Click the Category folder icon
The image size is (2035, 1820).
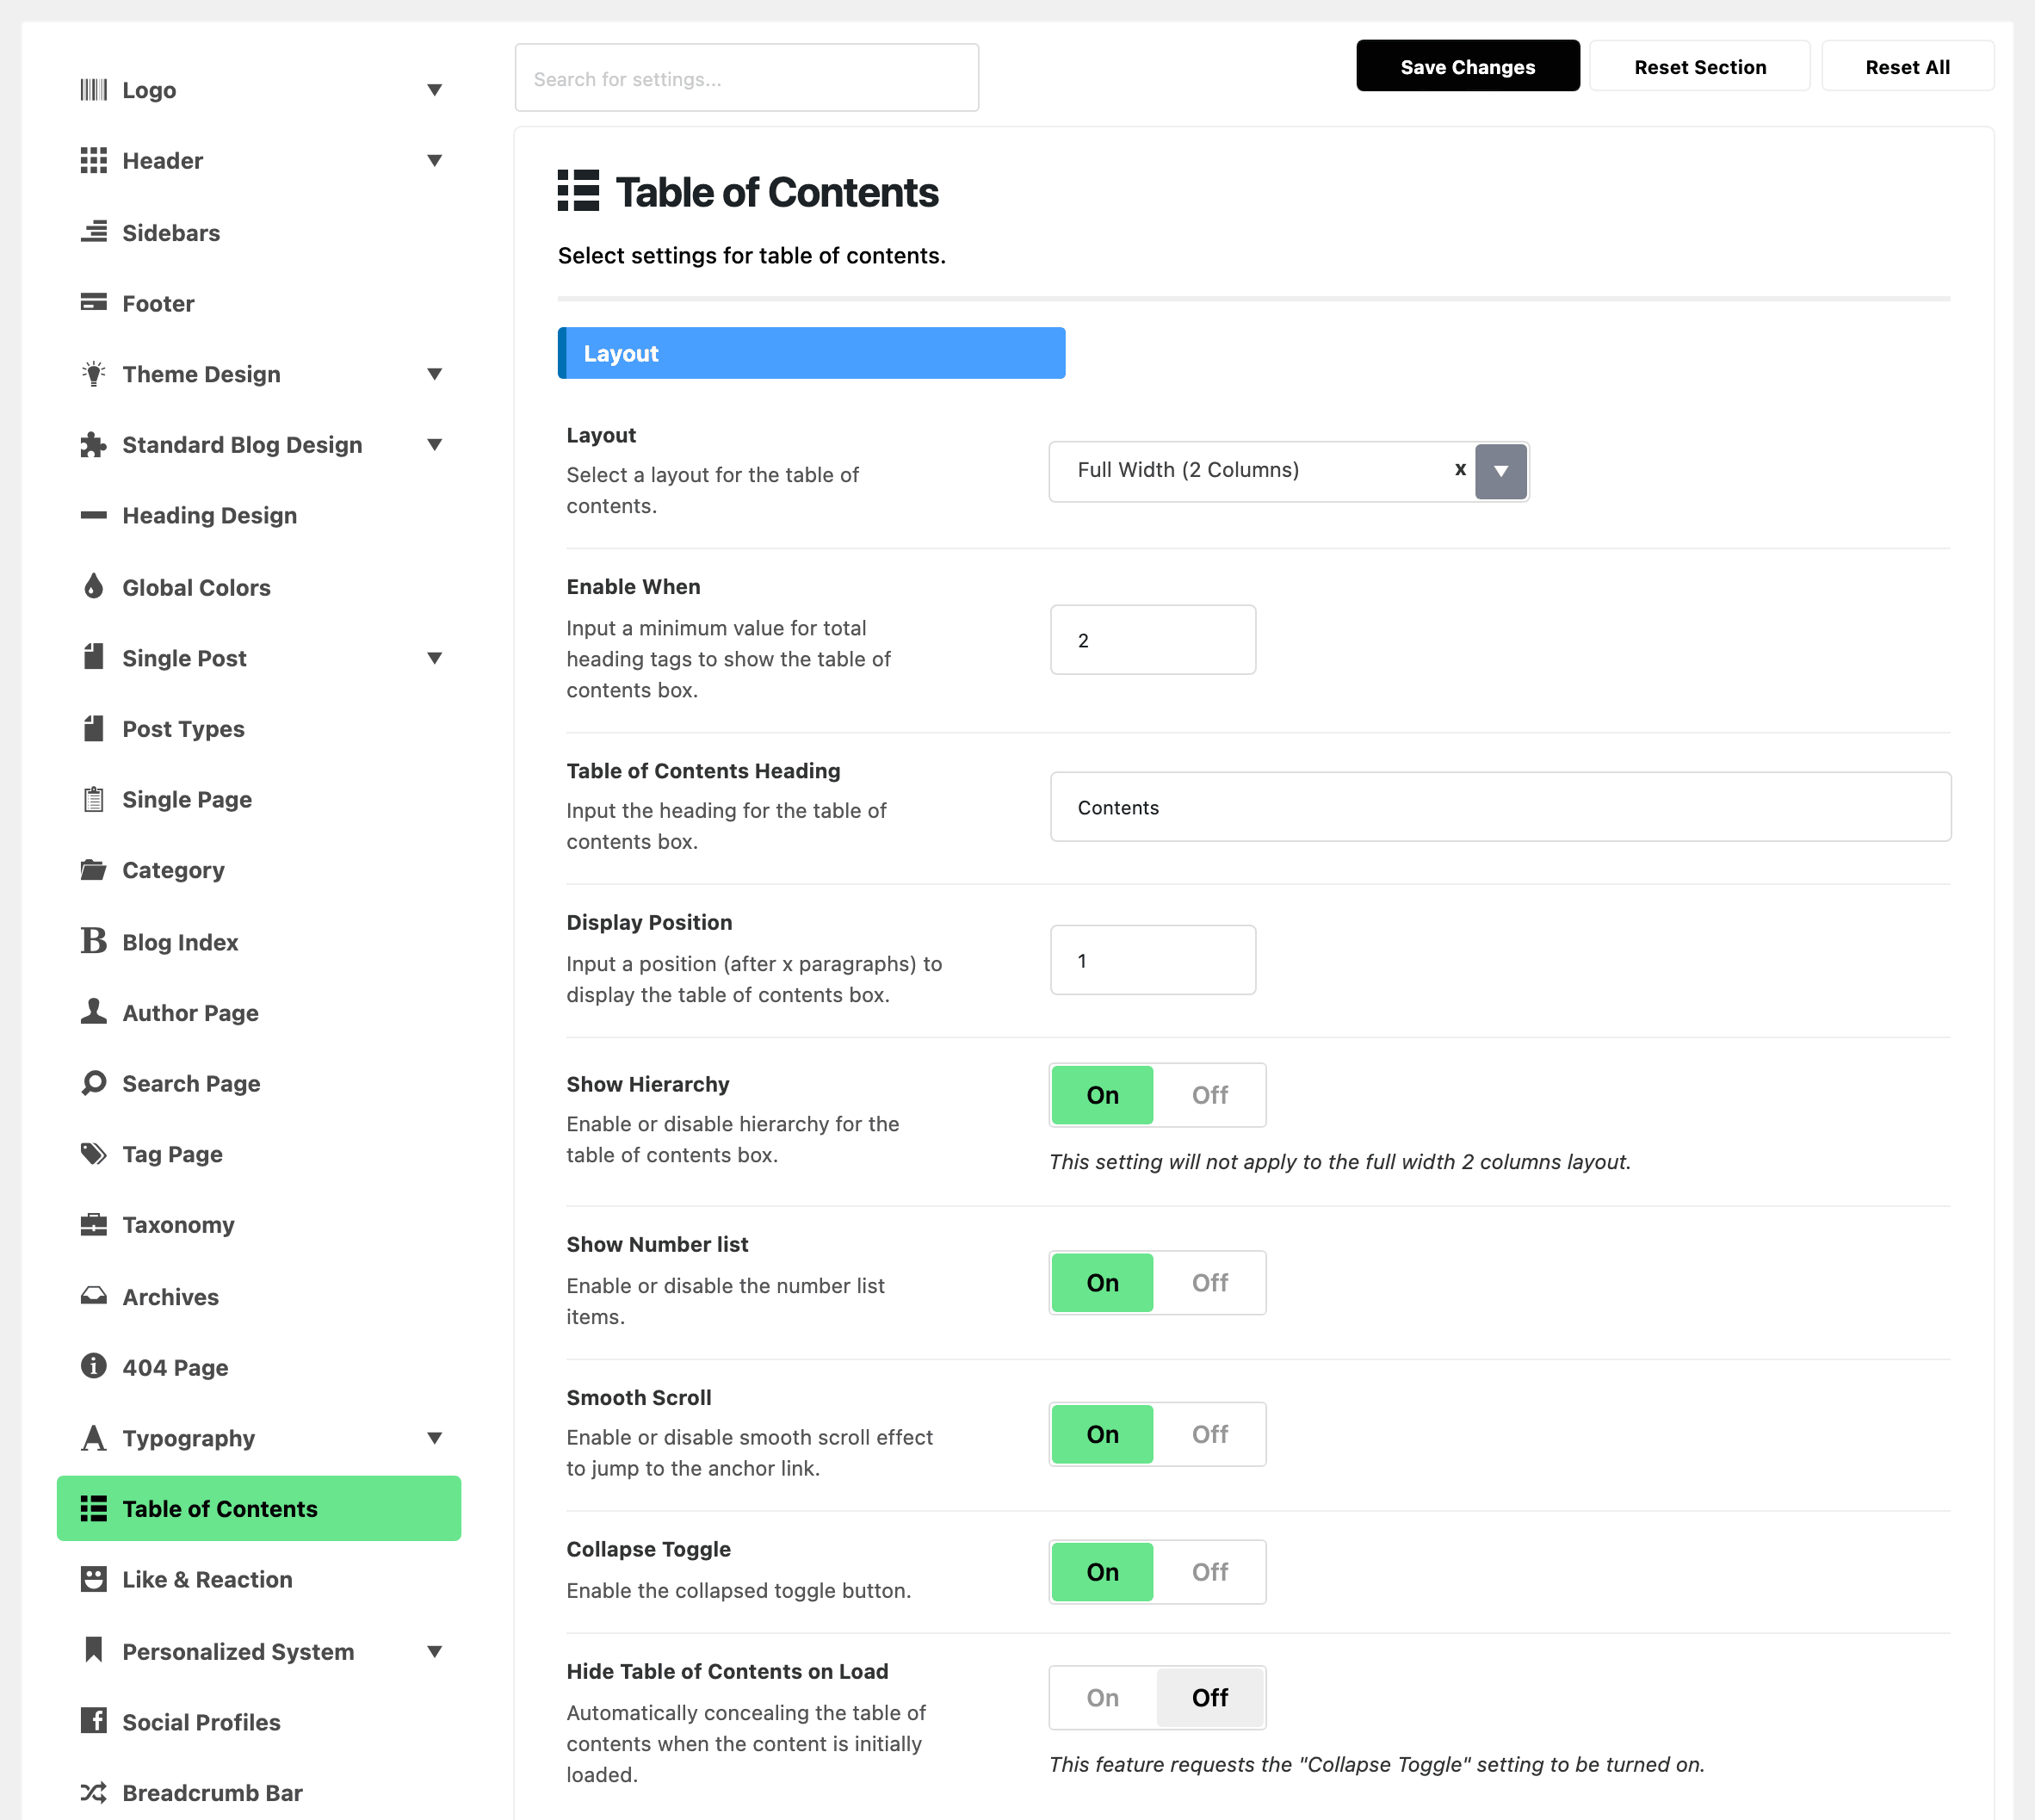[93, 870]
